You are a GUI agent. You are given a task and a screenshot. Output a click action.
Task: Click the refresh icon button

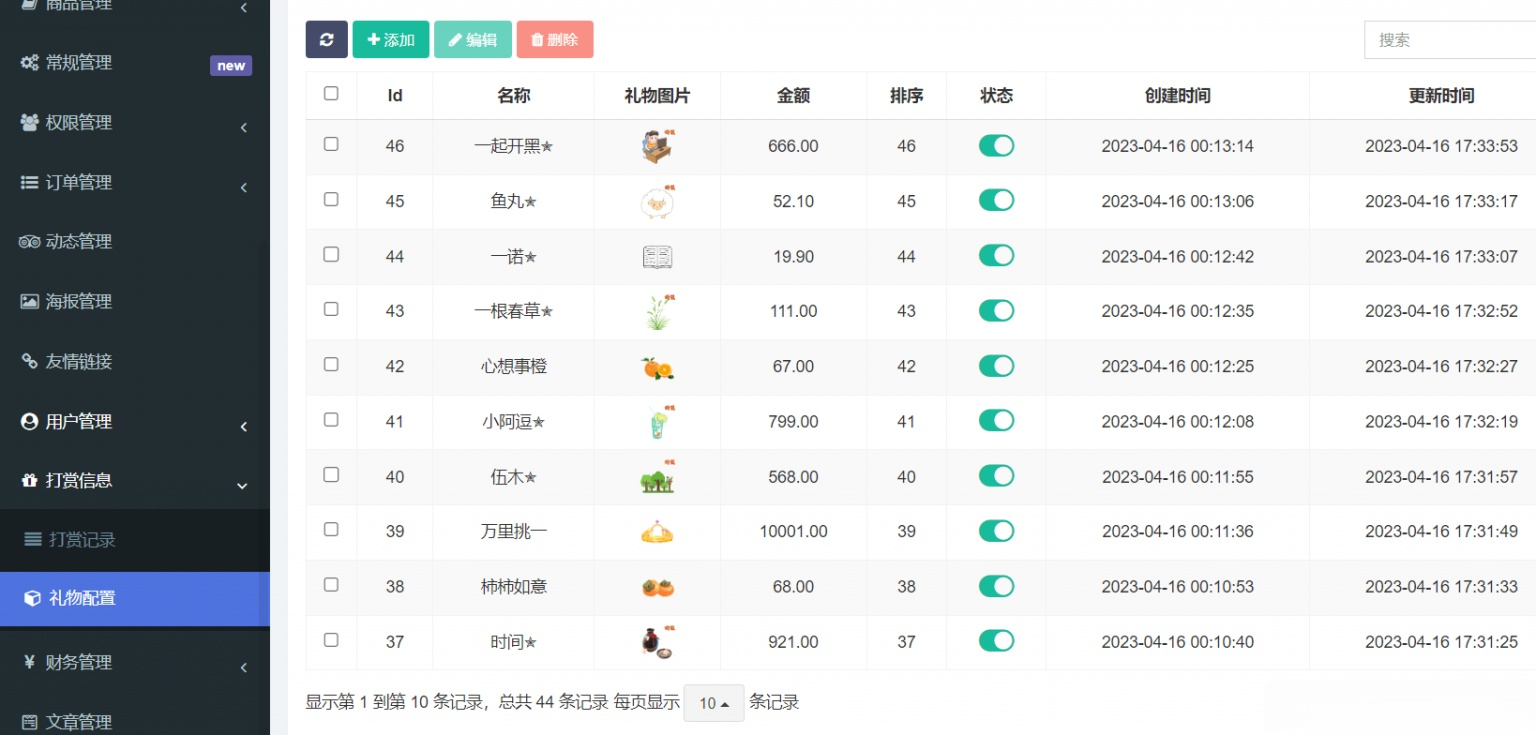326,40
